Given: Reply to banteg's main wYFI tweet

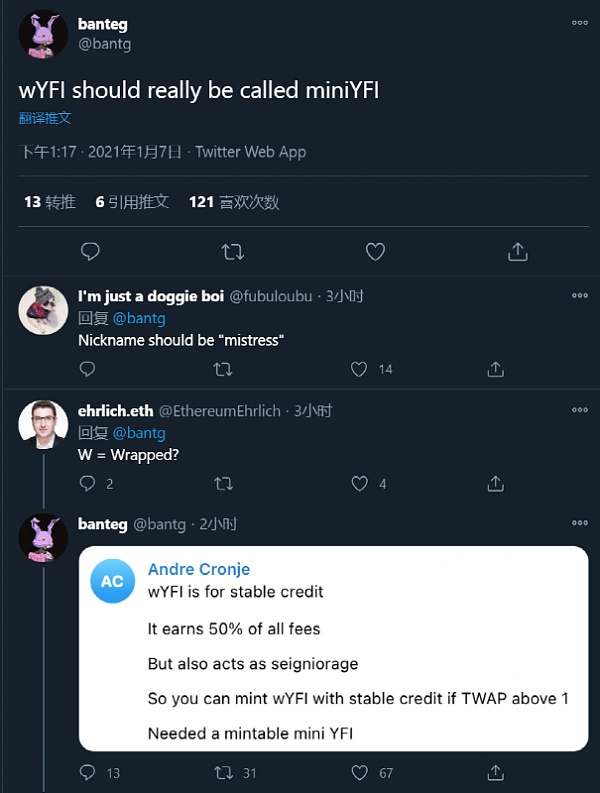Looking at the screenshot, I should pos(90,251).
